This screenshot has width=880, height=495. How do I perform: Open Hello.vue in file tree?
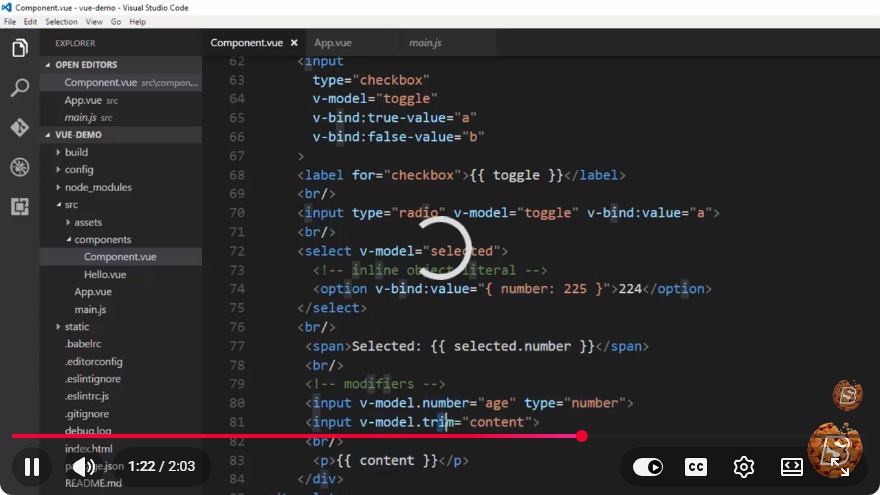105,274
